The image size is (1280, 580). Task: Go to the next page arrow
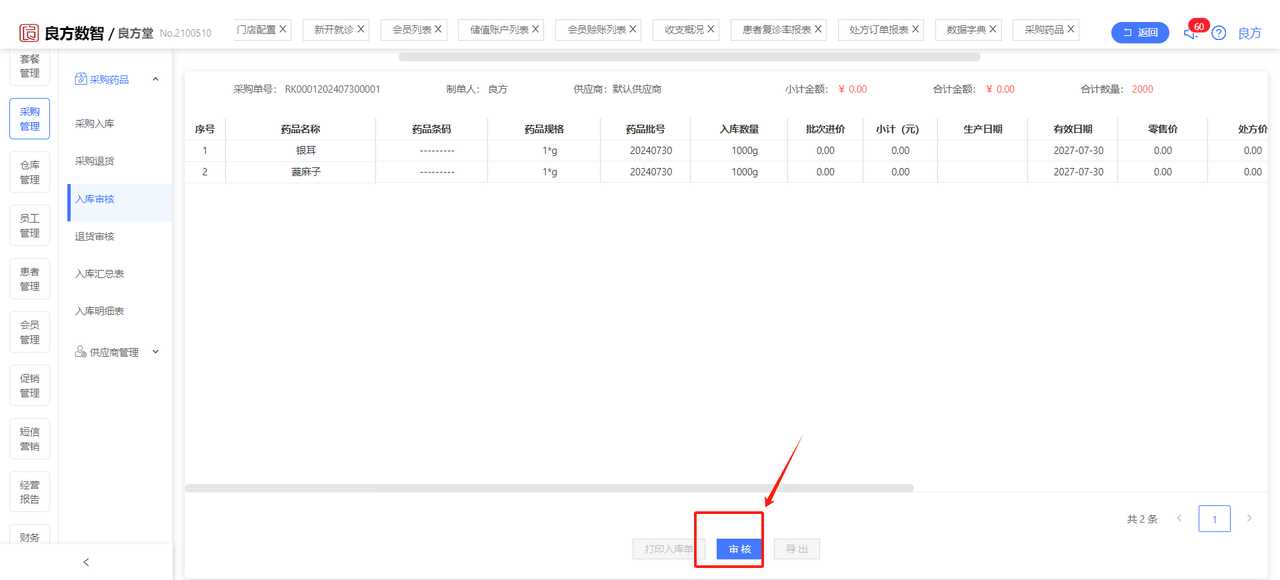coord(1249,518)
